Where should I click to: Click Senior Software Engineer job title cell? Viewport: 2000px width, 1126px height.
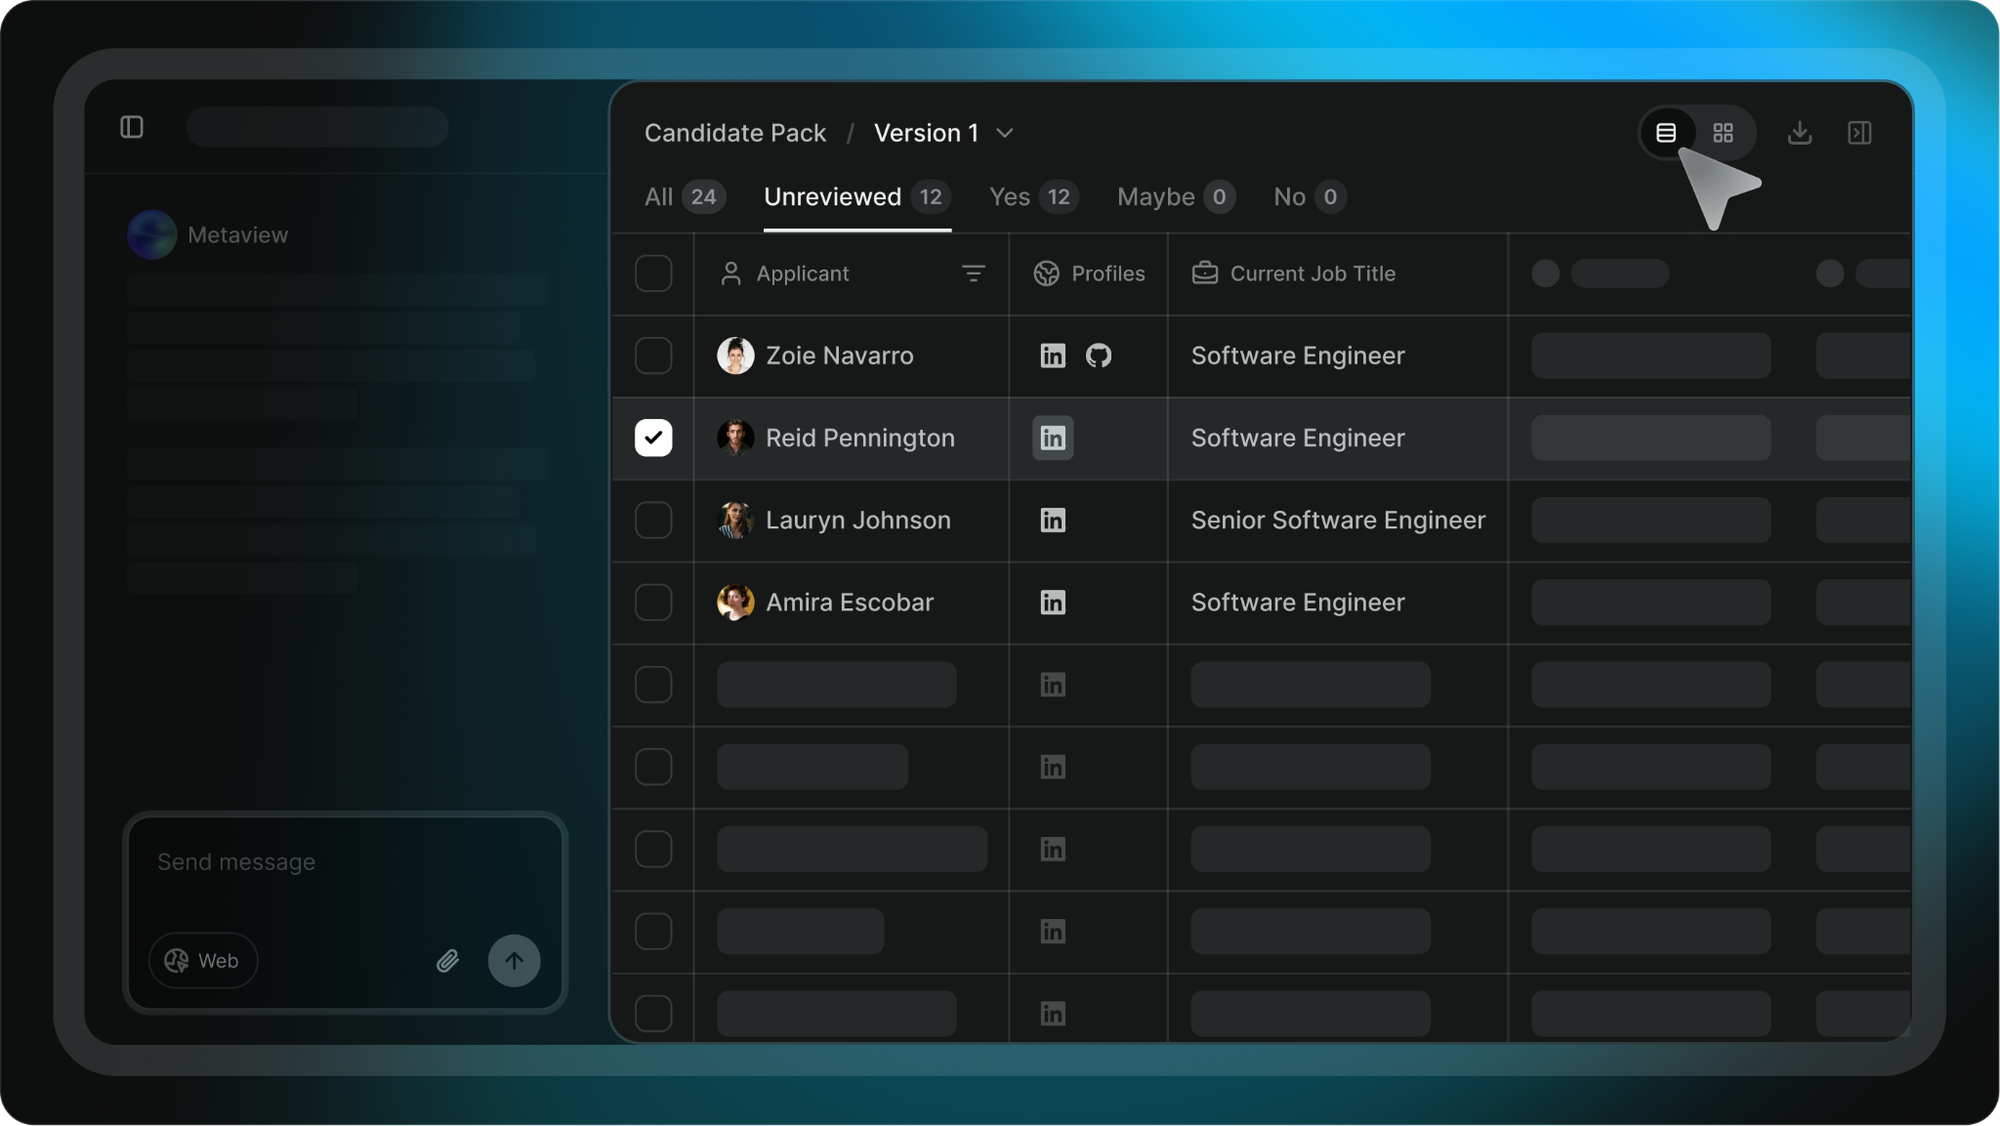pyautogui.click(x=1338, y=520)
